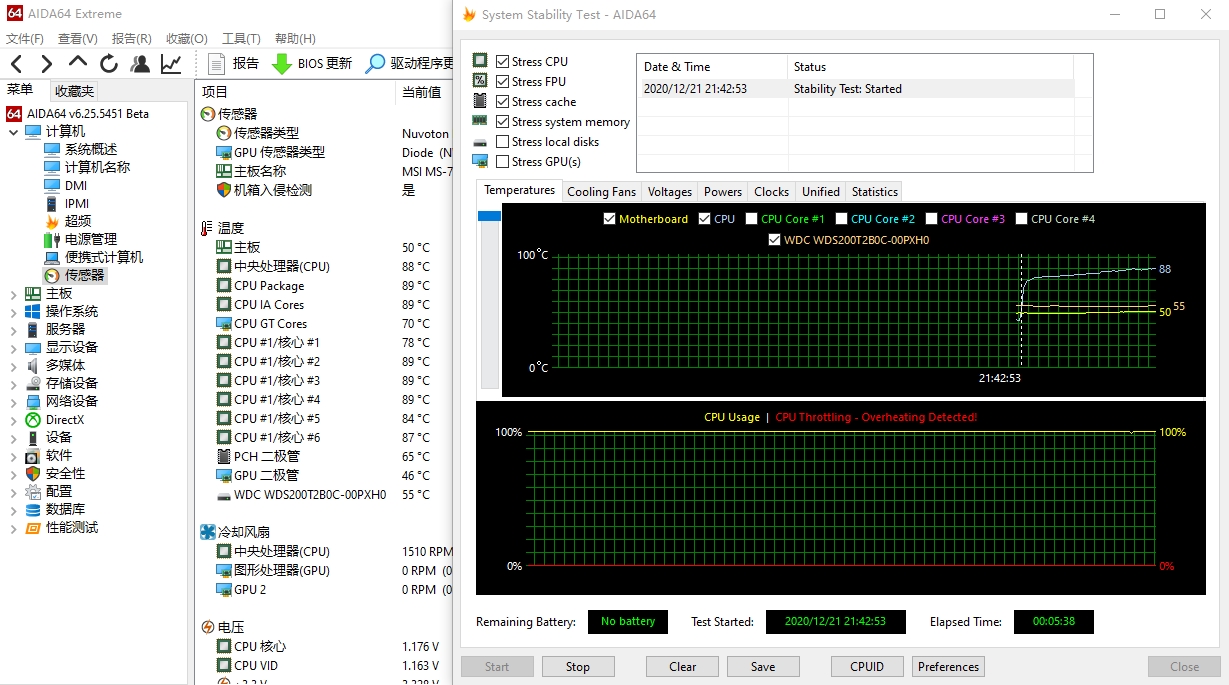Select IPMI in the tree

tap(67, 203)
